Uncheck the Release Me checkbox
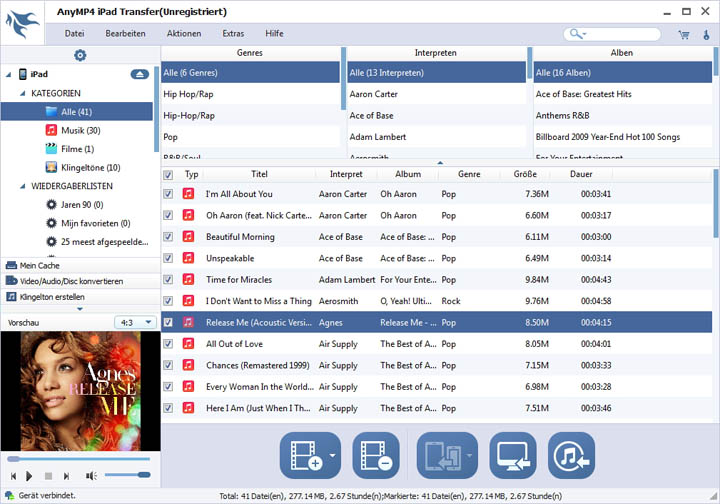Screen dimensions: 720x504 point(168,322)
